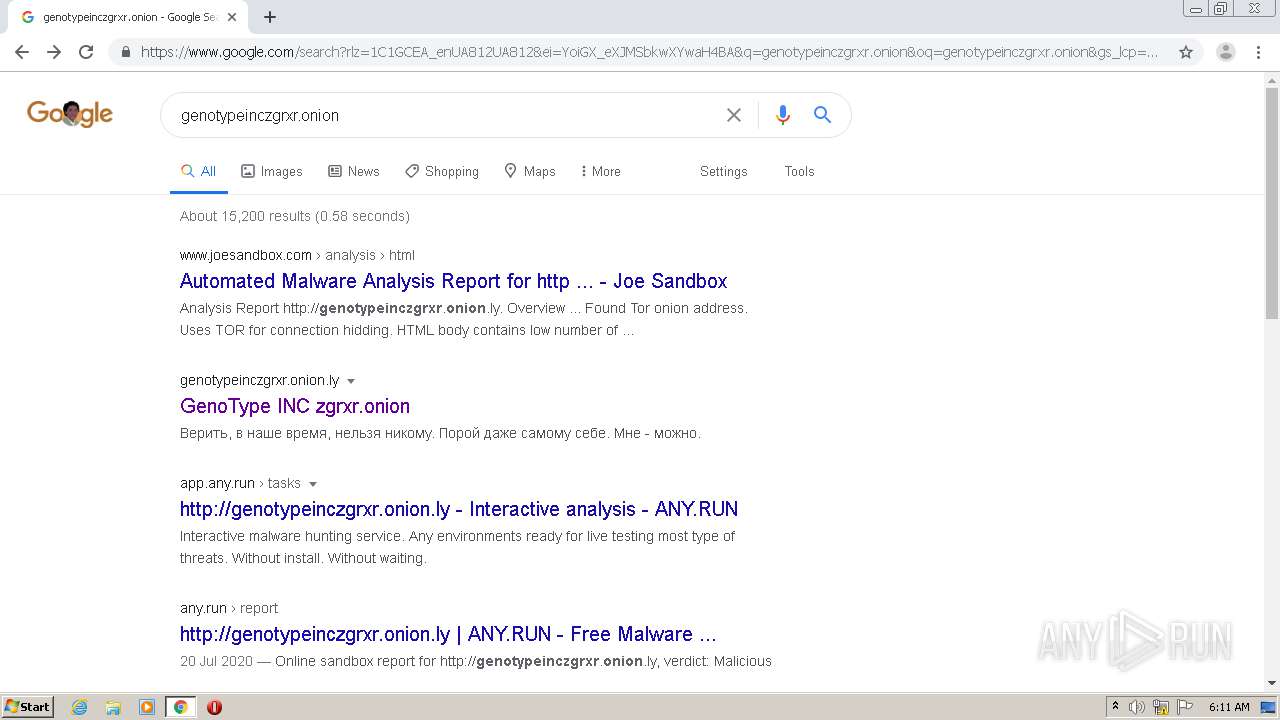Click the browser forward arrow
This screenshot has height=720, width=1280.
[54, 52]
